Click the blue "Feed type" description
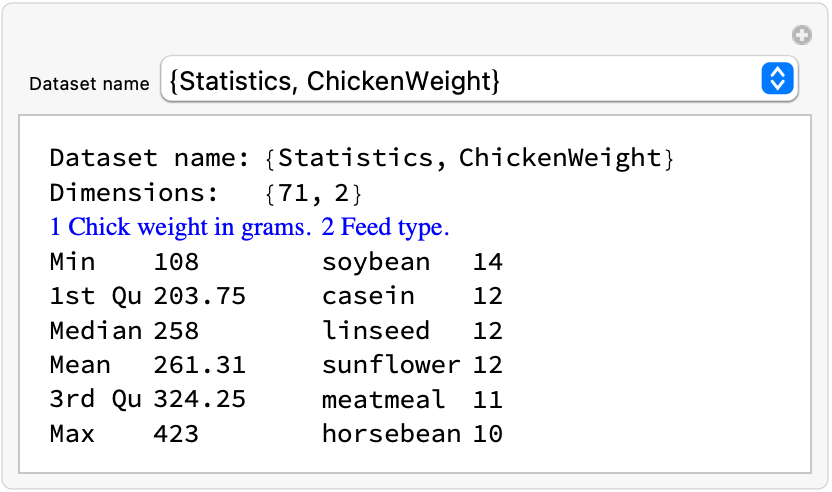The height and width of the screenshot is (492, 832). click(386, 228)
